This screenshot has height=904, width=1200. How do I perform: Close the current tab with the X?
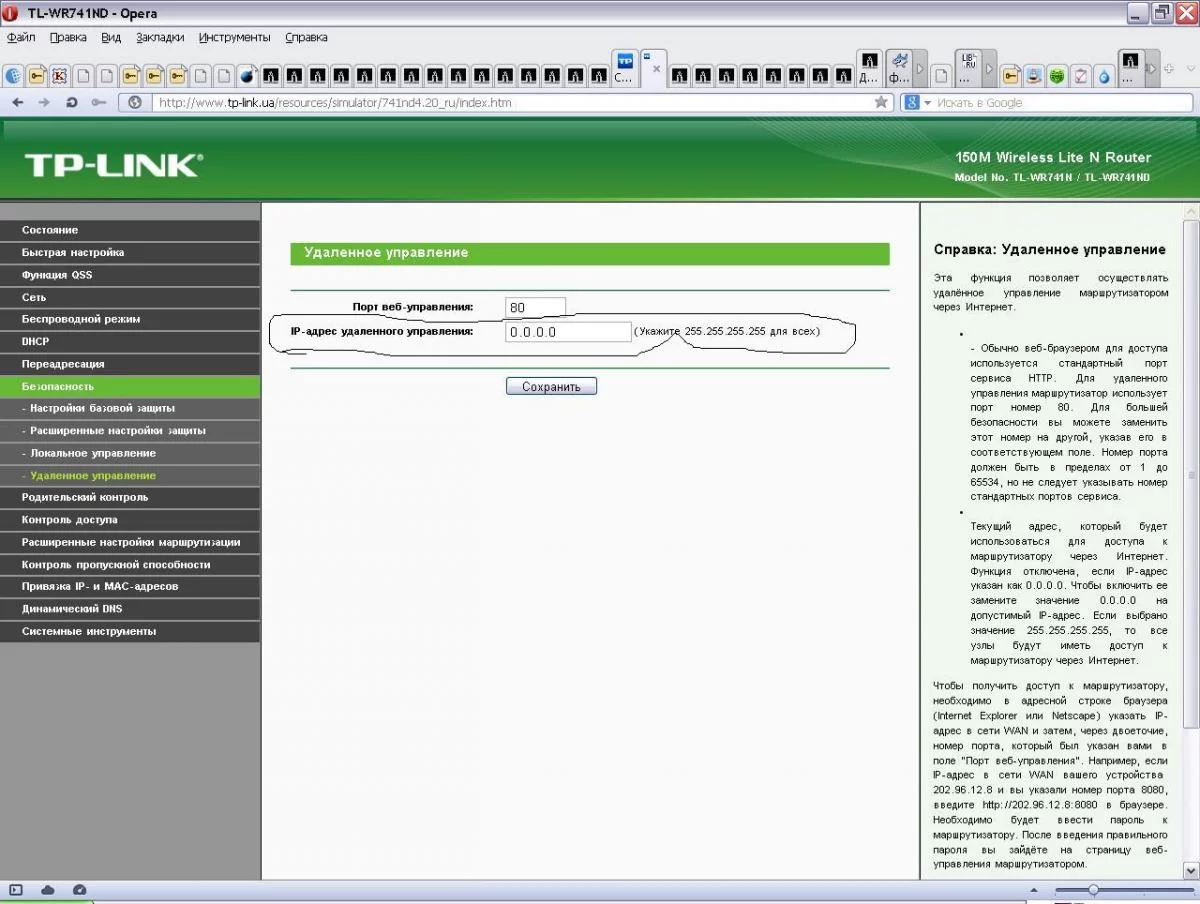pos(657,69)
